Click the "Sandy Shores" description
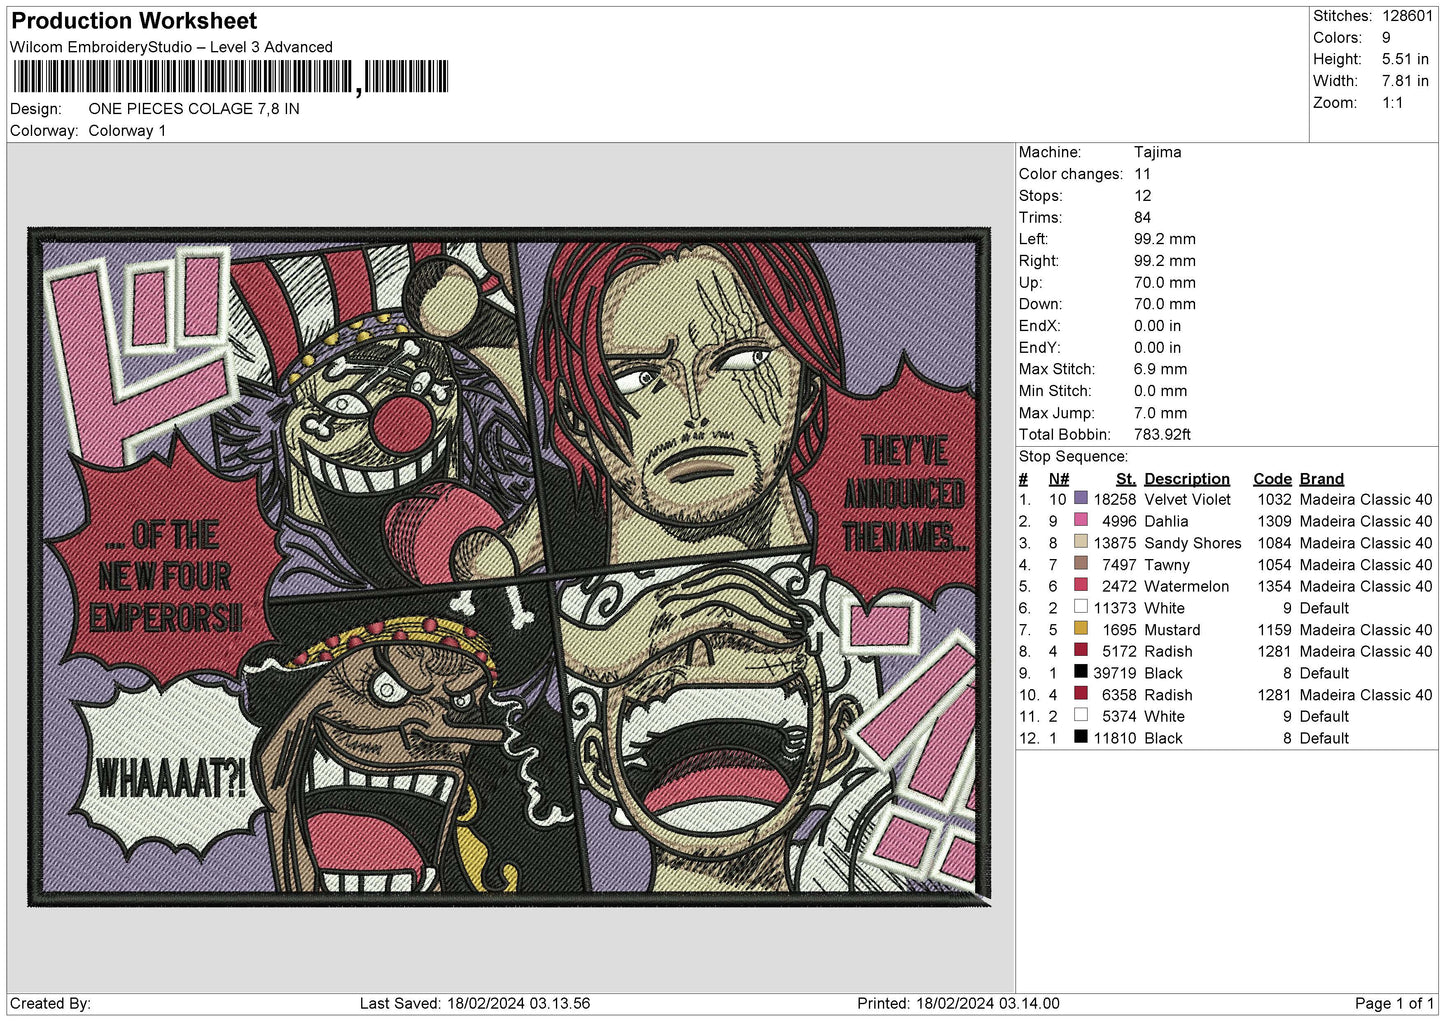 coord(1192,543)
